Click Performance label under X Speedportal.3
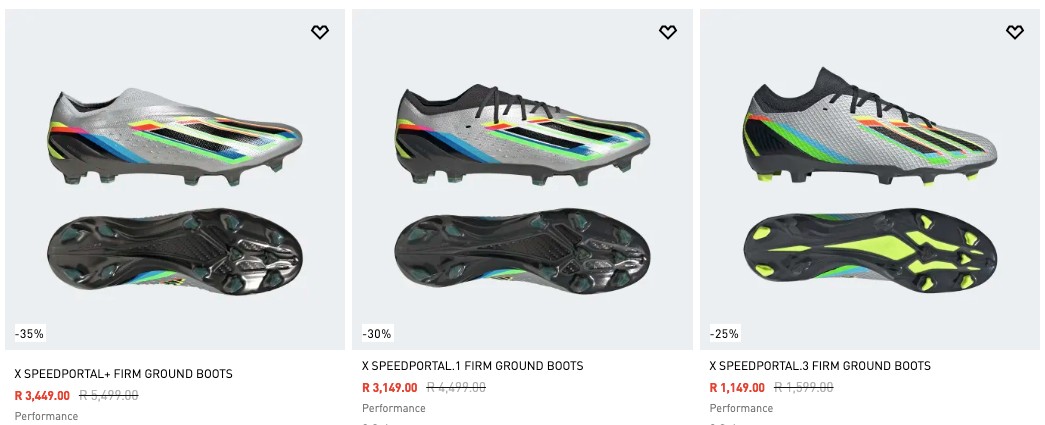 click(741, 408)
